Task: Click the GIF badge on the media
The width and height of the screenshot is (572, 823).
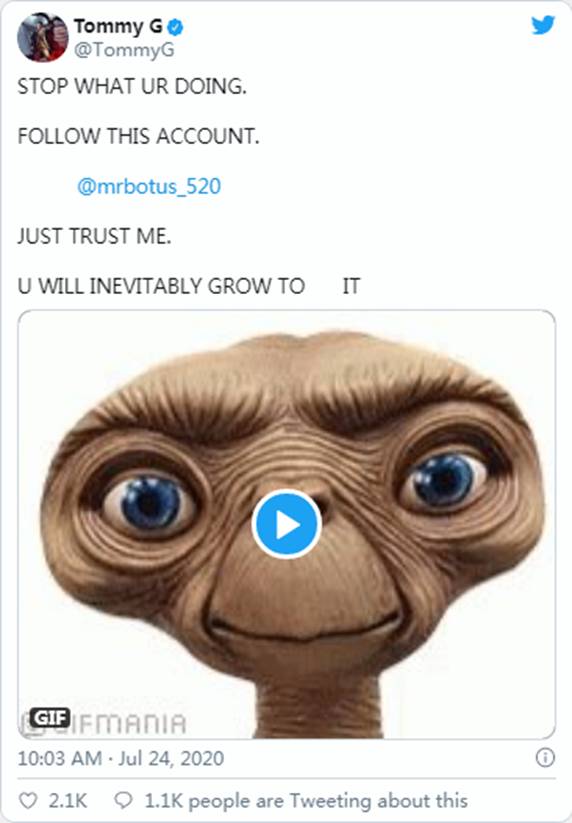Action: tap(50, 718)
